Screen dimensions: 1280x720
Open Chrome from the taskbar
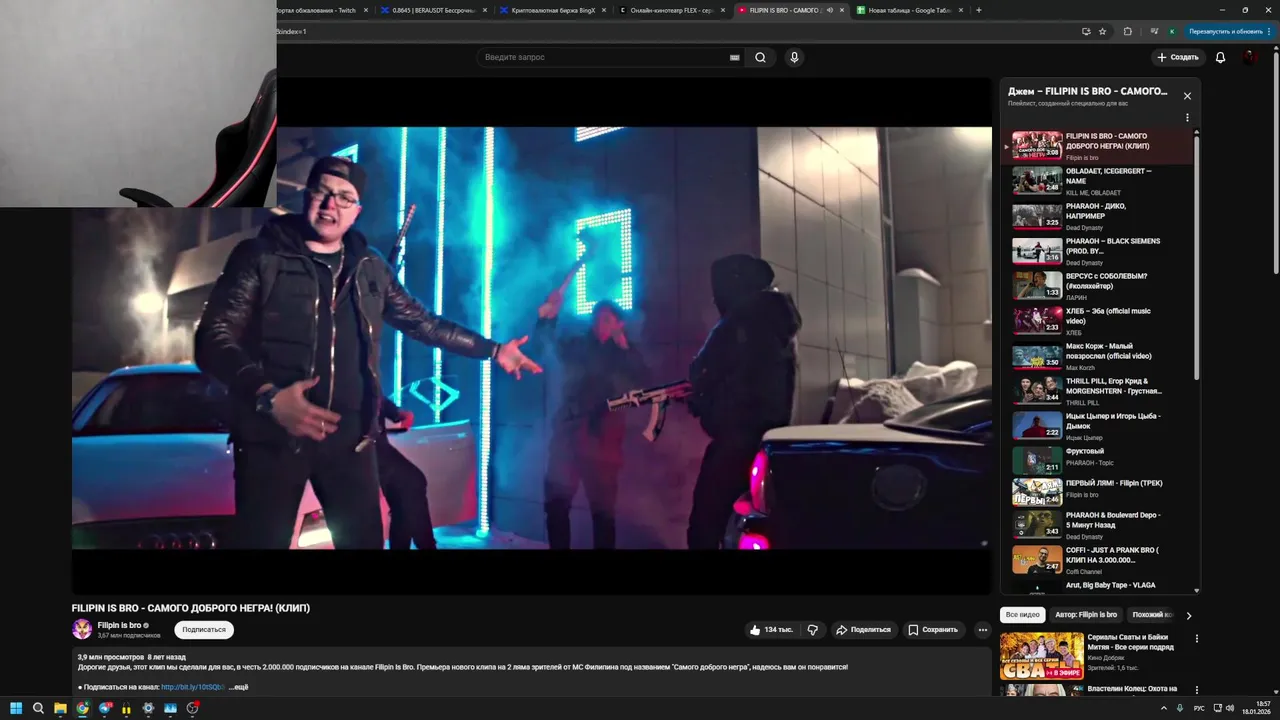[82, 708]
